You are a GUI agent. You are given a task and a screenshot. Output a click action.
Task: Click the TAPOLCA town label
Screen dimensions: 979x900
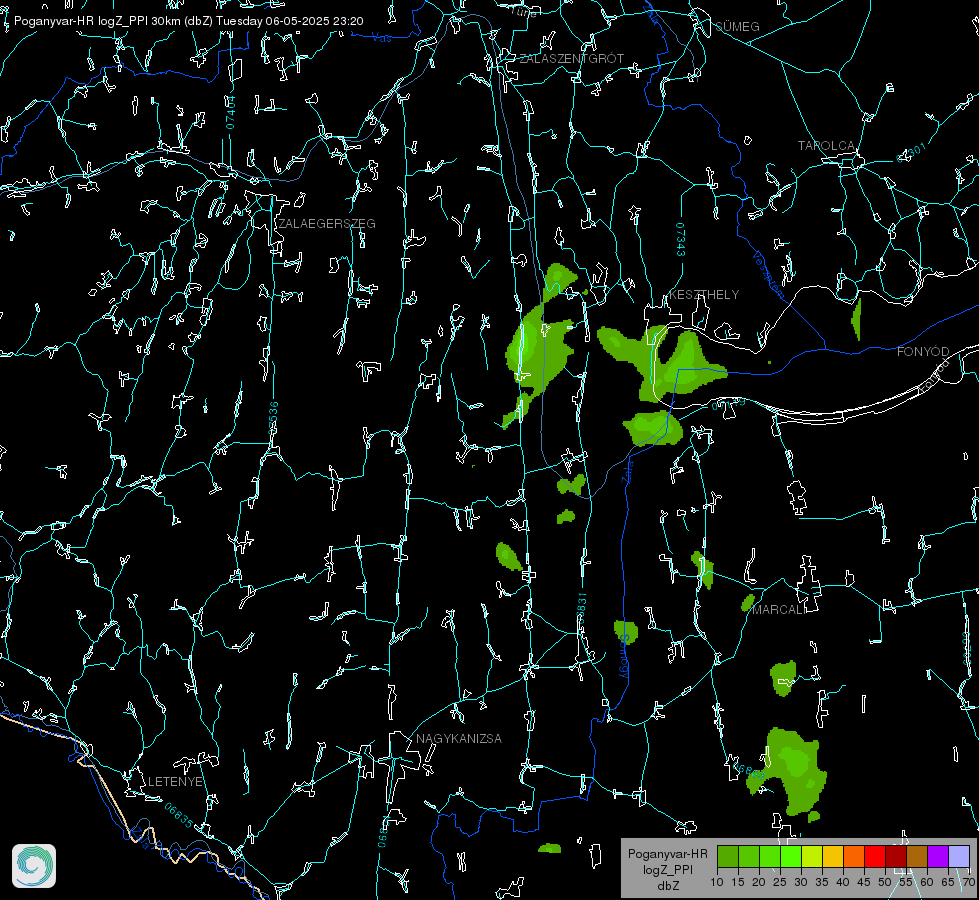point(827,146)
